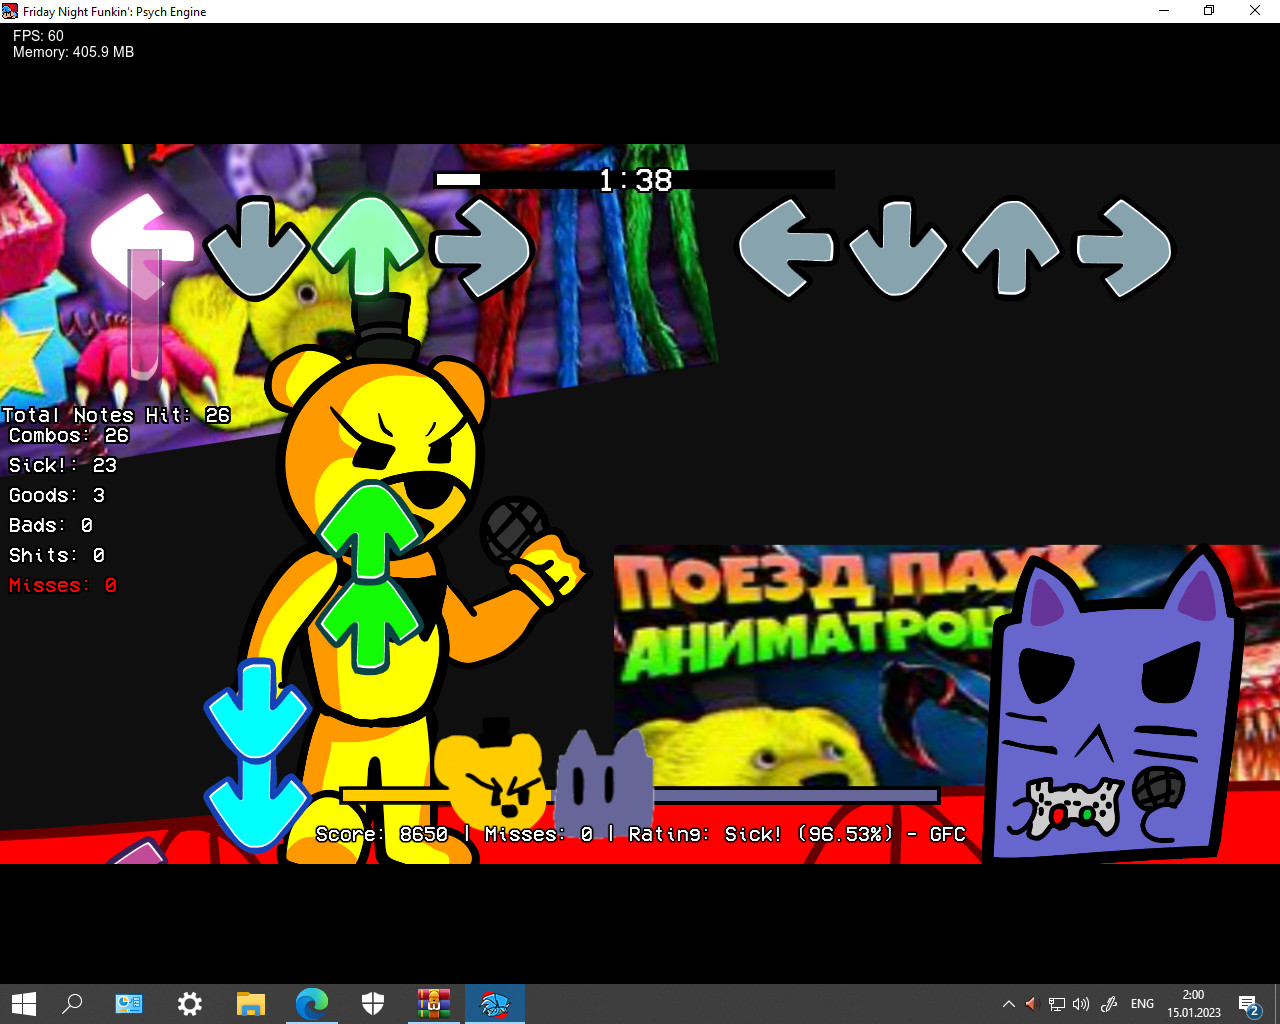
Task: Click the 'Goods: 3' counter
Action: coord(57,495)
